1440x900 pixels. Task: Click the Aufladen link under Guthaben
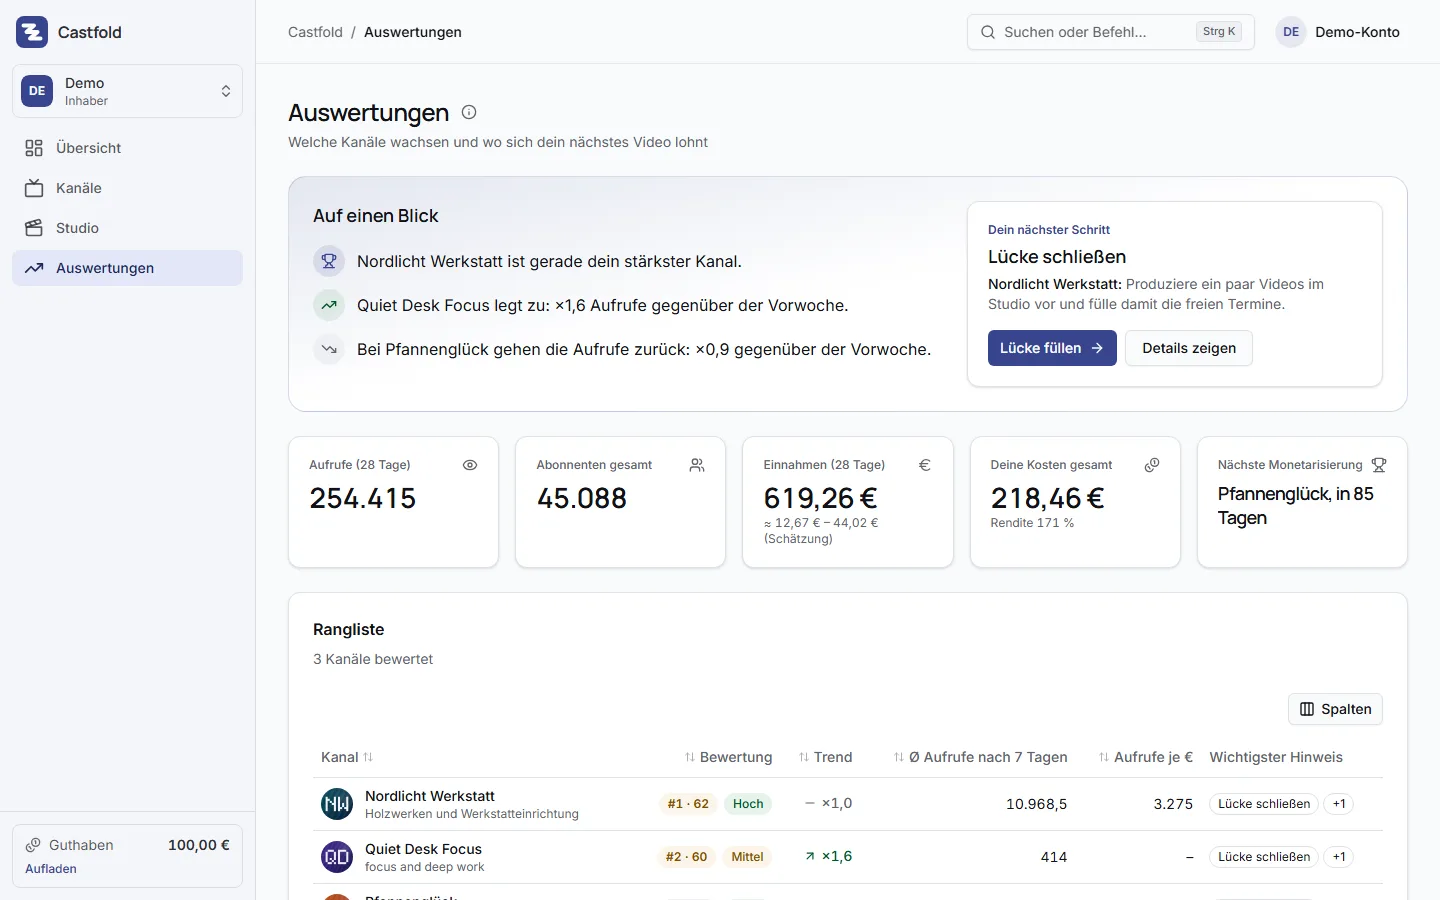pos(51,869)
